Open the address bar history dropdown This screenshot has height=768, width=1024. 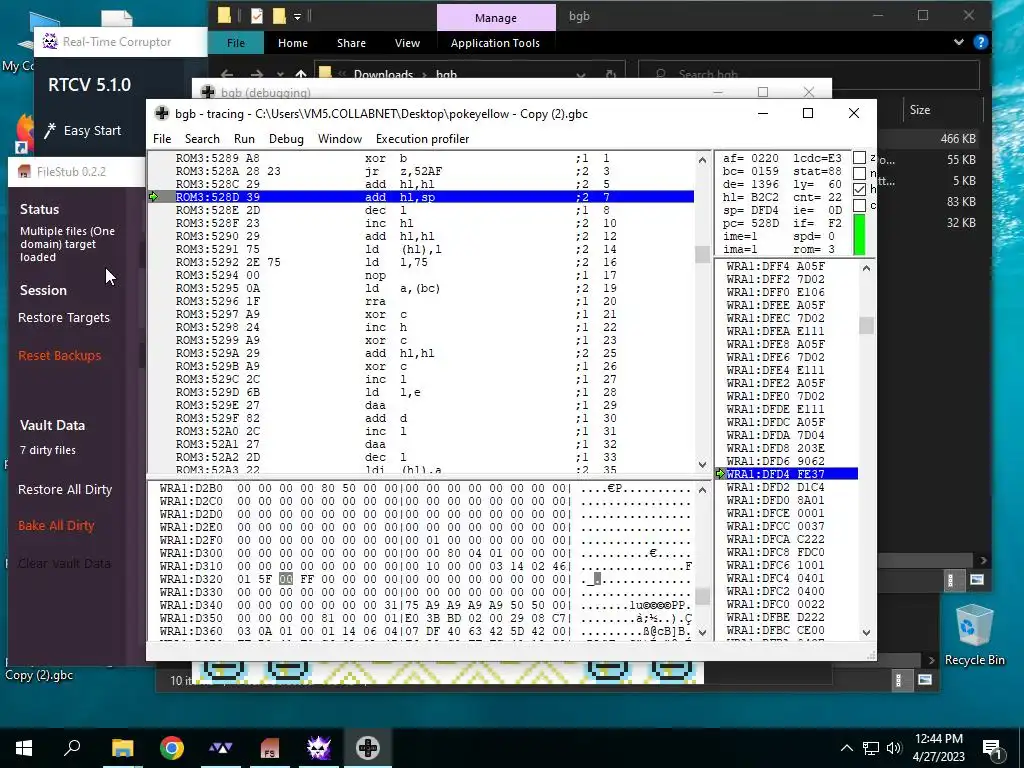(581, 74)
